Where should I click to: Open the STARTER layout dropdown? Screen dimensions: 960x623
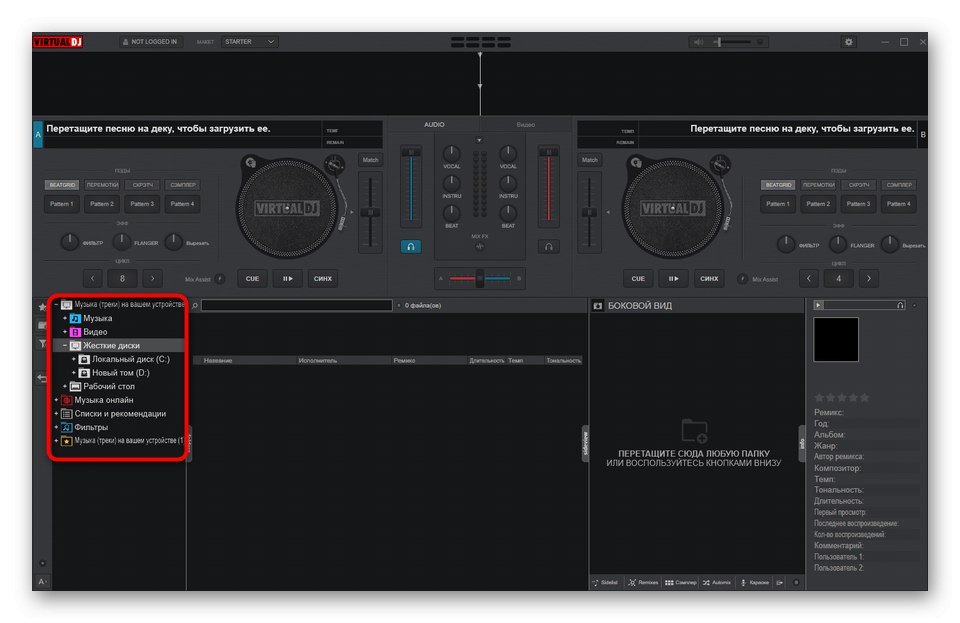[250, 42]
